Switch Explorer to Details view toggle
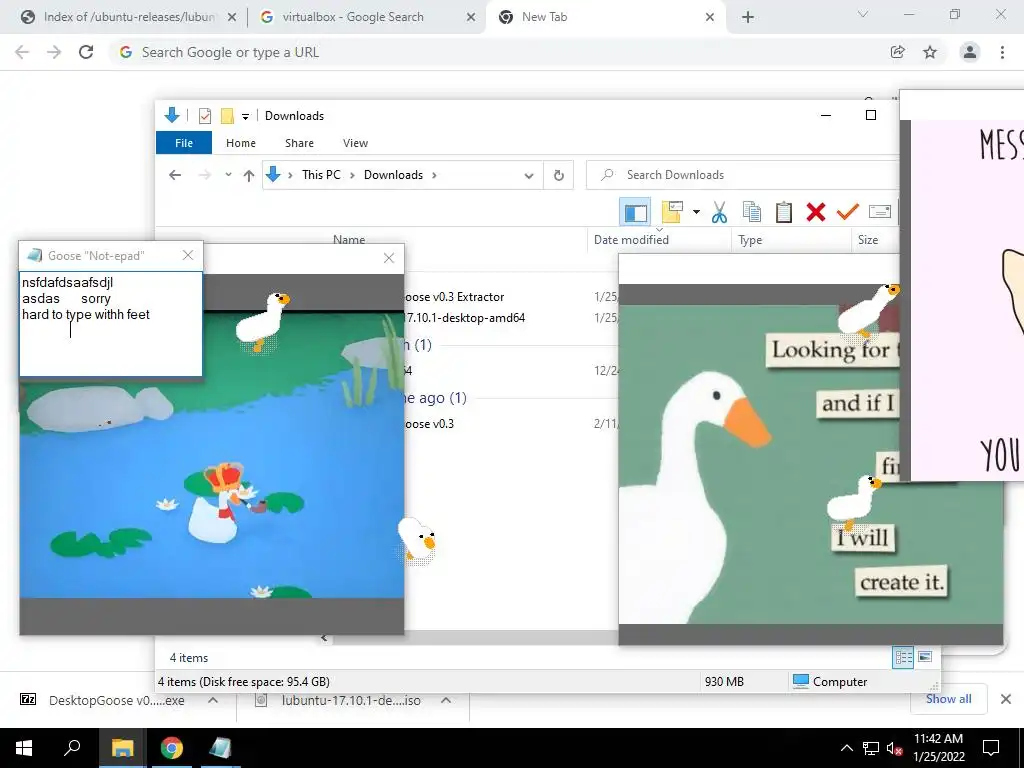 pos(903,657)
